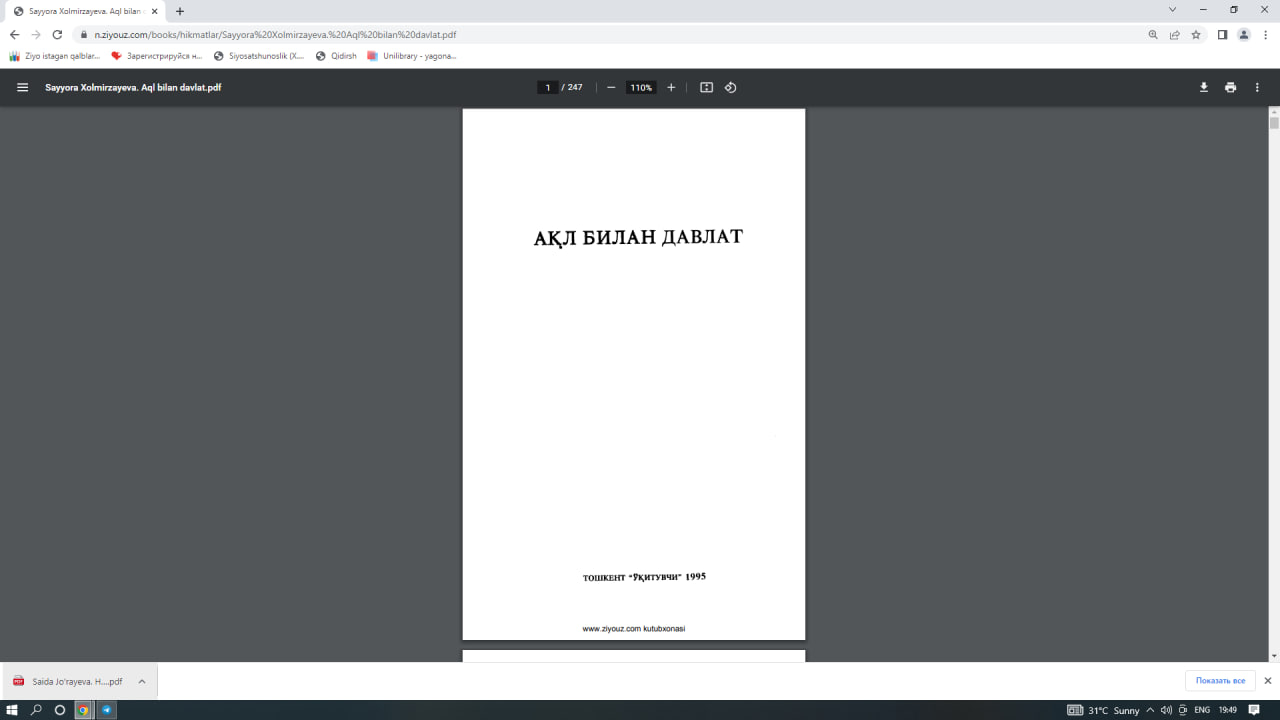The width and height of the screenshot is (1280, 720).
Task: Select the fit-to-page view control
Action: click(x=706, y=87)
